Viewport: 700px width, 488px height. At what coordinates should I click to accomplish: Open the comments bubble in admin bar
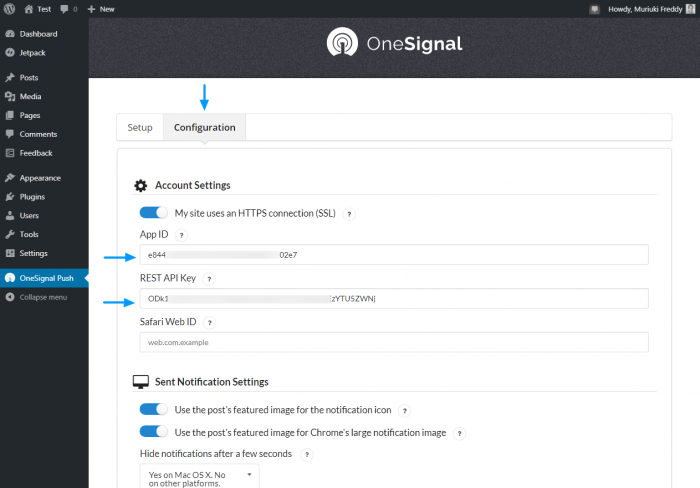click(x=67, y=8)
